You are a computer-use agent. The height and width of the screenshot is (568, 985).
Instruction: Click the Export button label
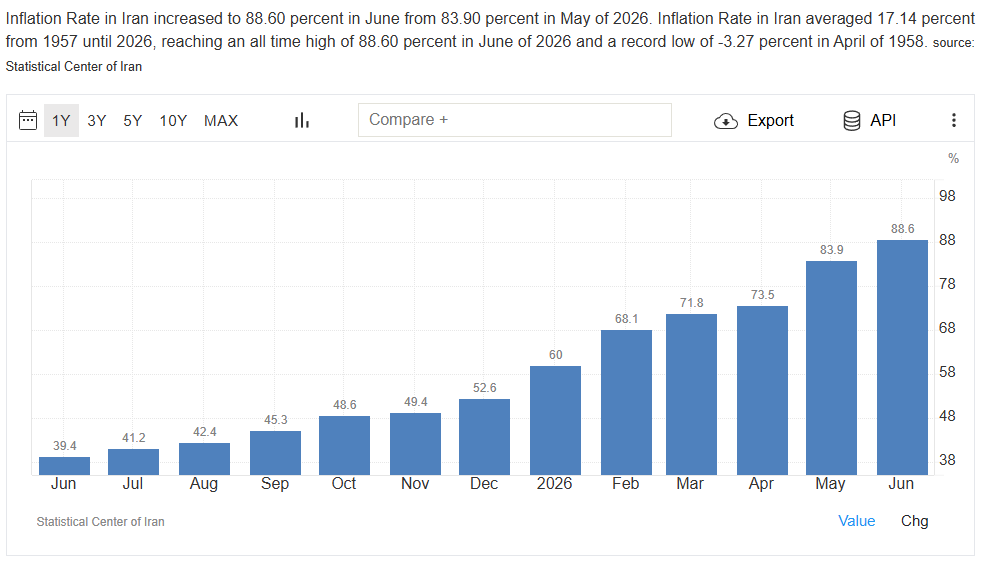[770, 121]
